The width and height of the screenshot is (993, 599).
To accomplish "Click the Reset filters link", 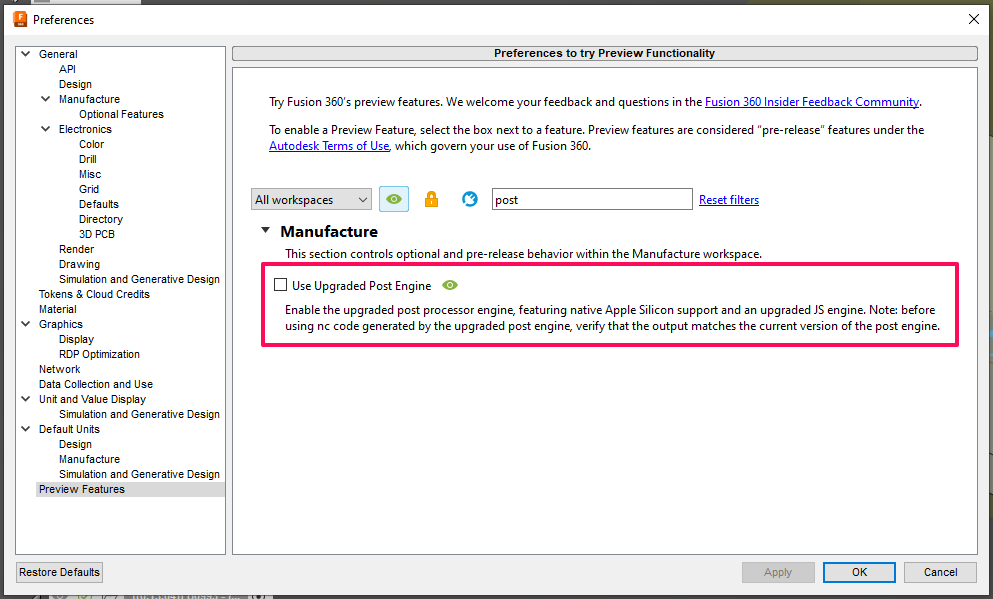I will tap(728, 199).
